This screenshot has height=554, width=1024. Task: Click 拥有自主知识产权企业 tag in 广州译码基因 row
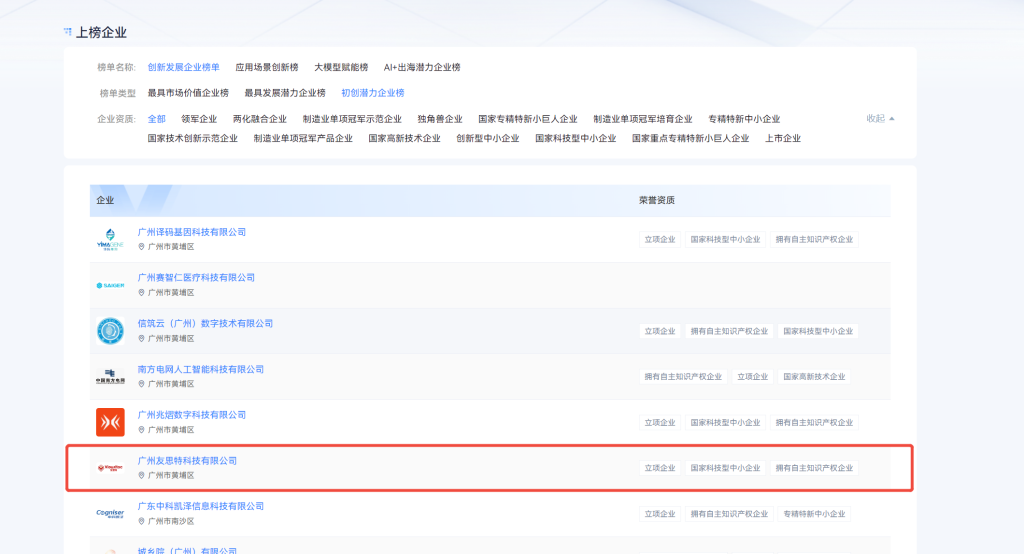pos(814,240)
